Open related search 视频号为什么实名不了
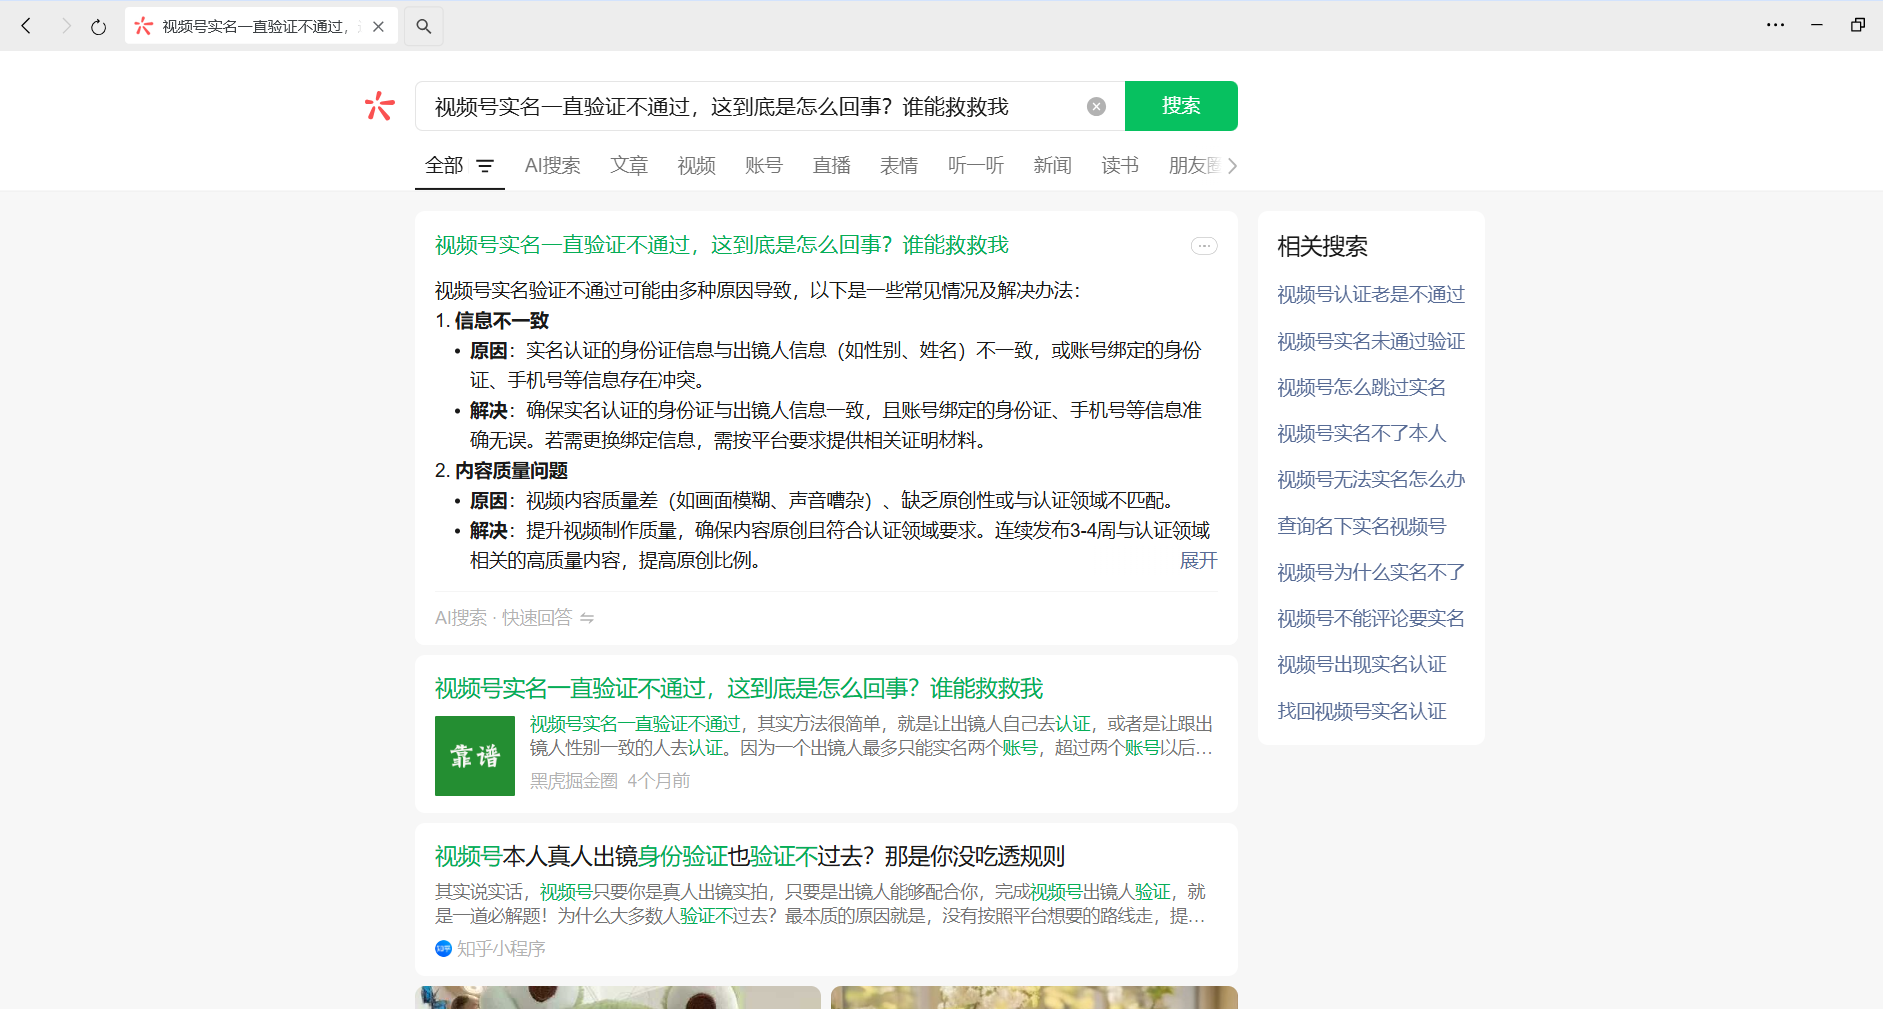 coord(1370,572)
